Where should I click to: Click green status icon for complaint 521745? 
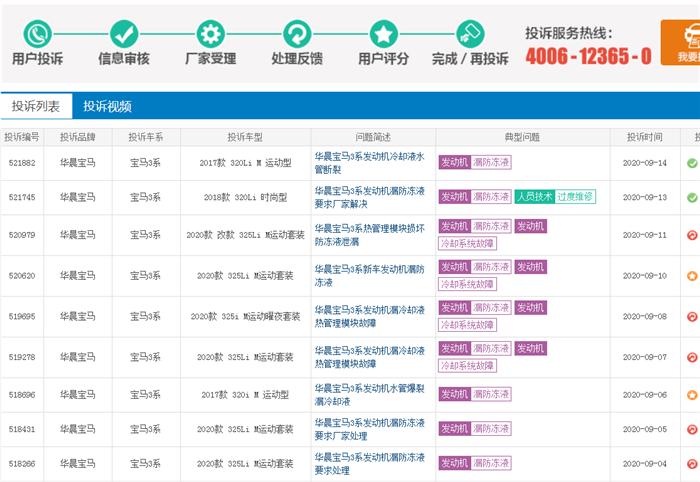coord(692,197)
